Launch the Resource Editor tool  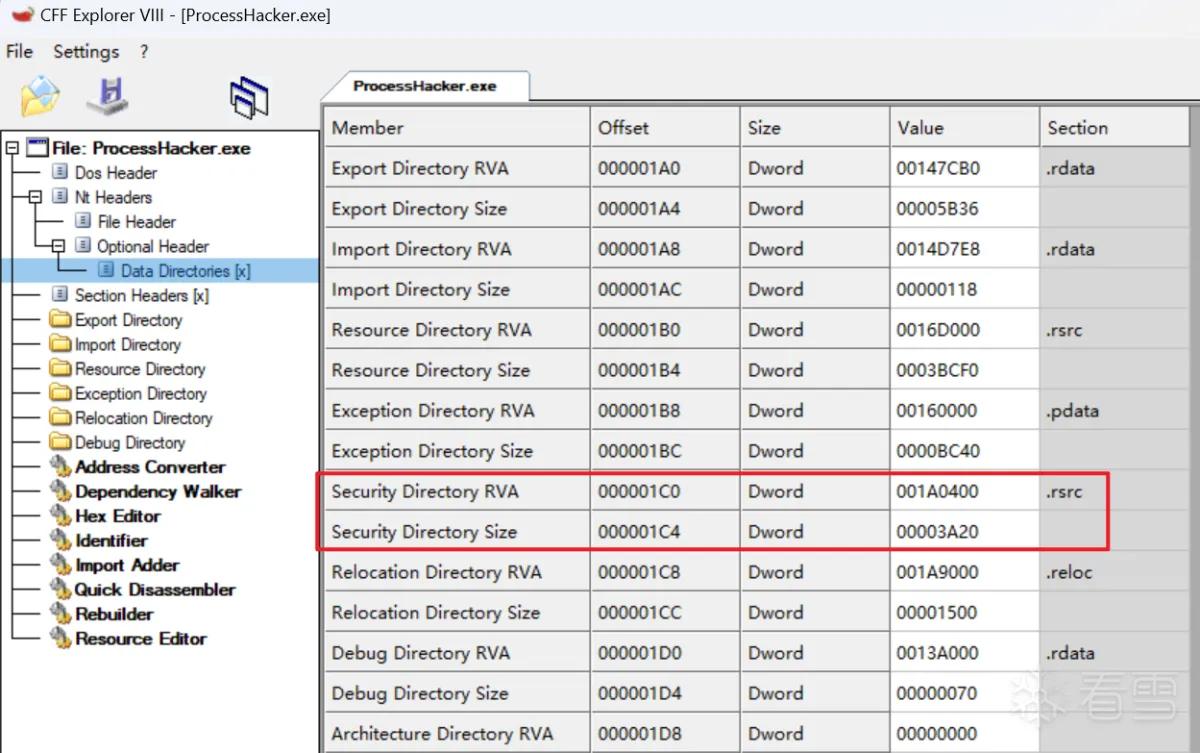[141, 639]
